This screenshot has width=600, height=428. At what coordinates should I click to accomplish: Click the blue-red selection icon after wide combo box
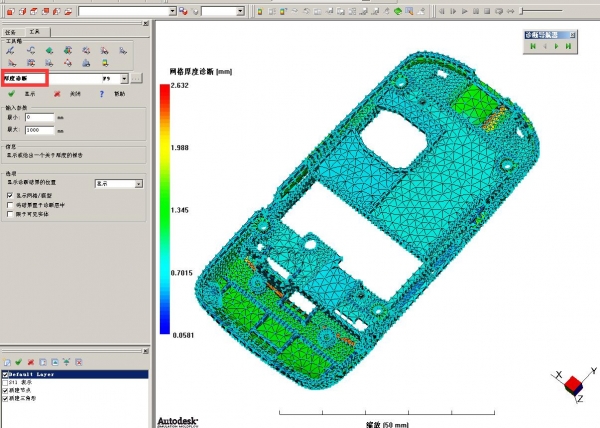point(183,11)
